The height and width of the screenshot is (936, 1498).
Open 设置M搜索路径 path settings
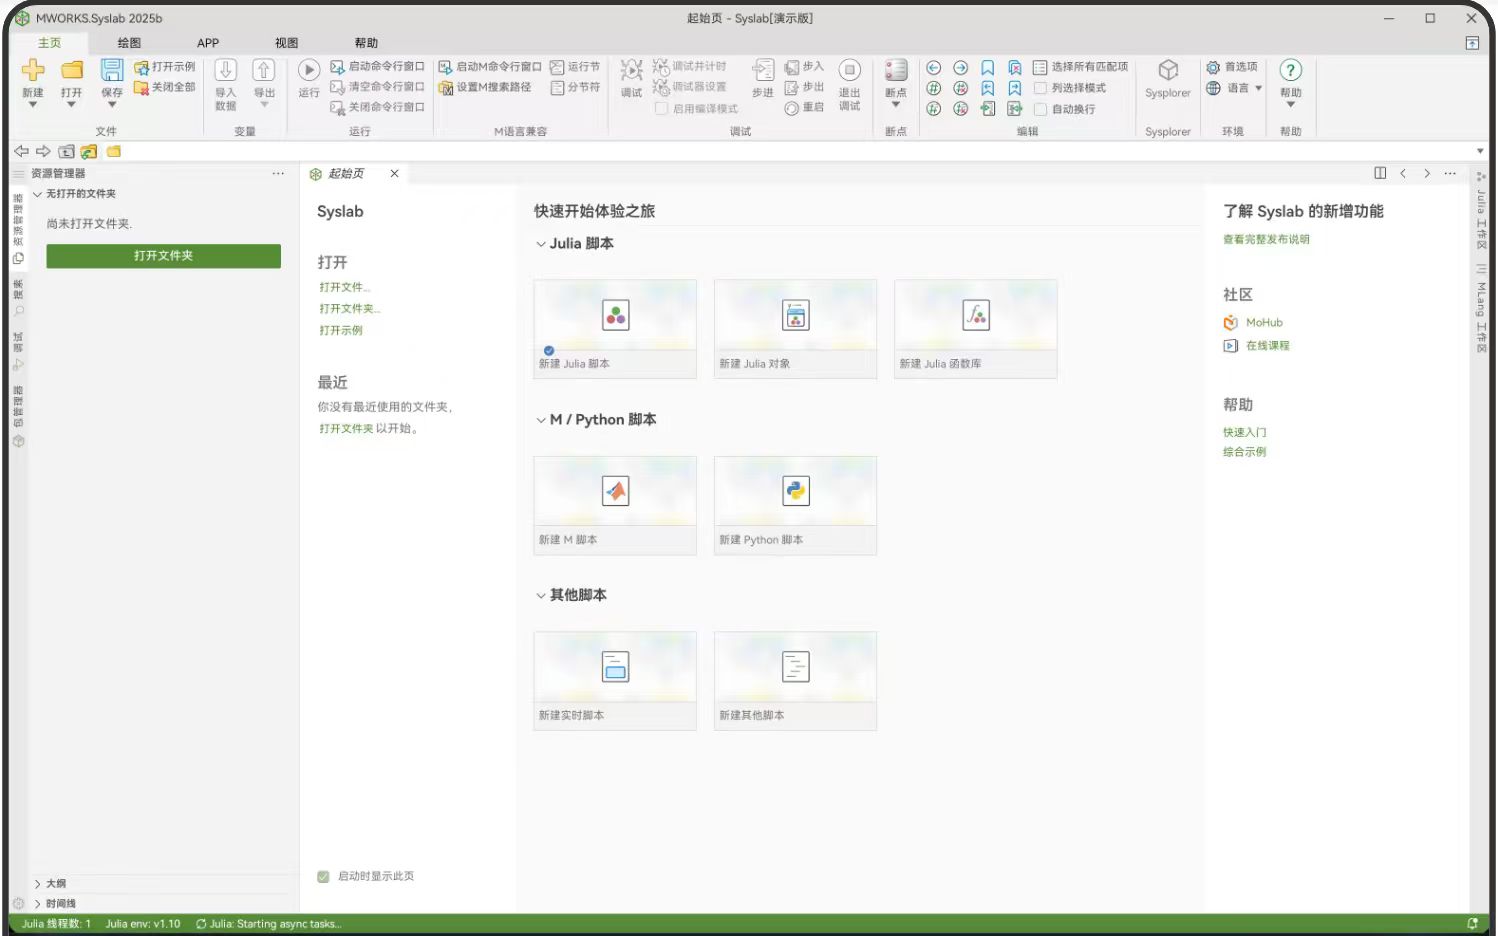485,87
